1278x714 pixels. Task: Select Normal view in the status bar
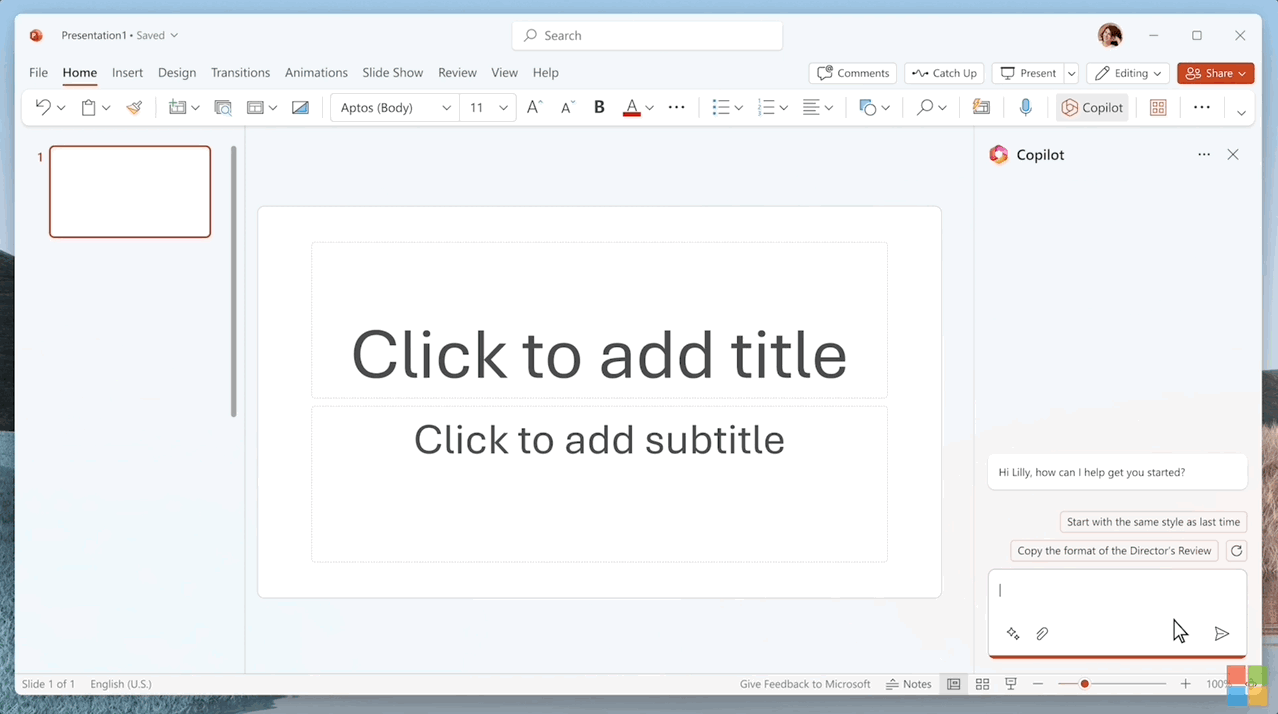953,684
